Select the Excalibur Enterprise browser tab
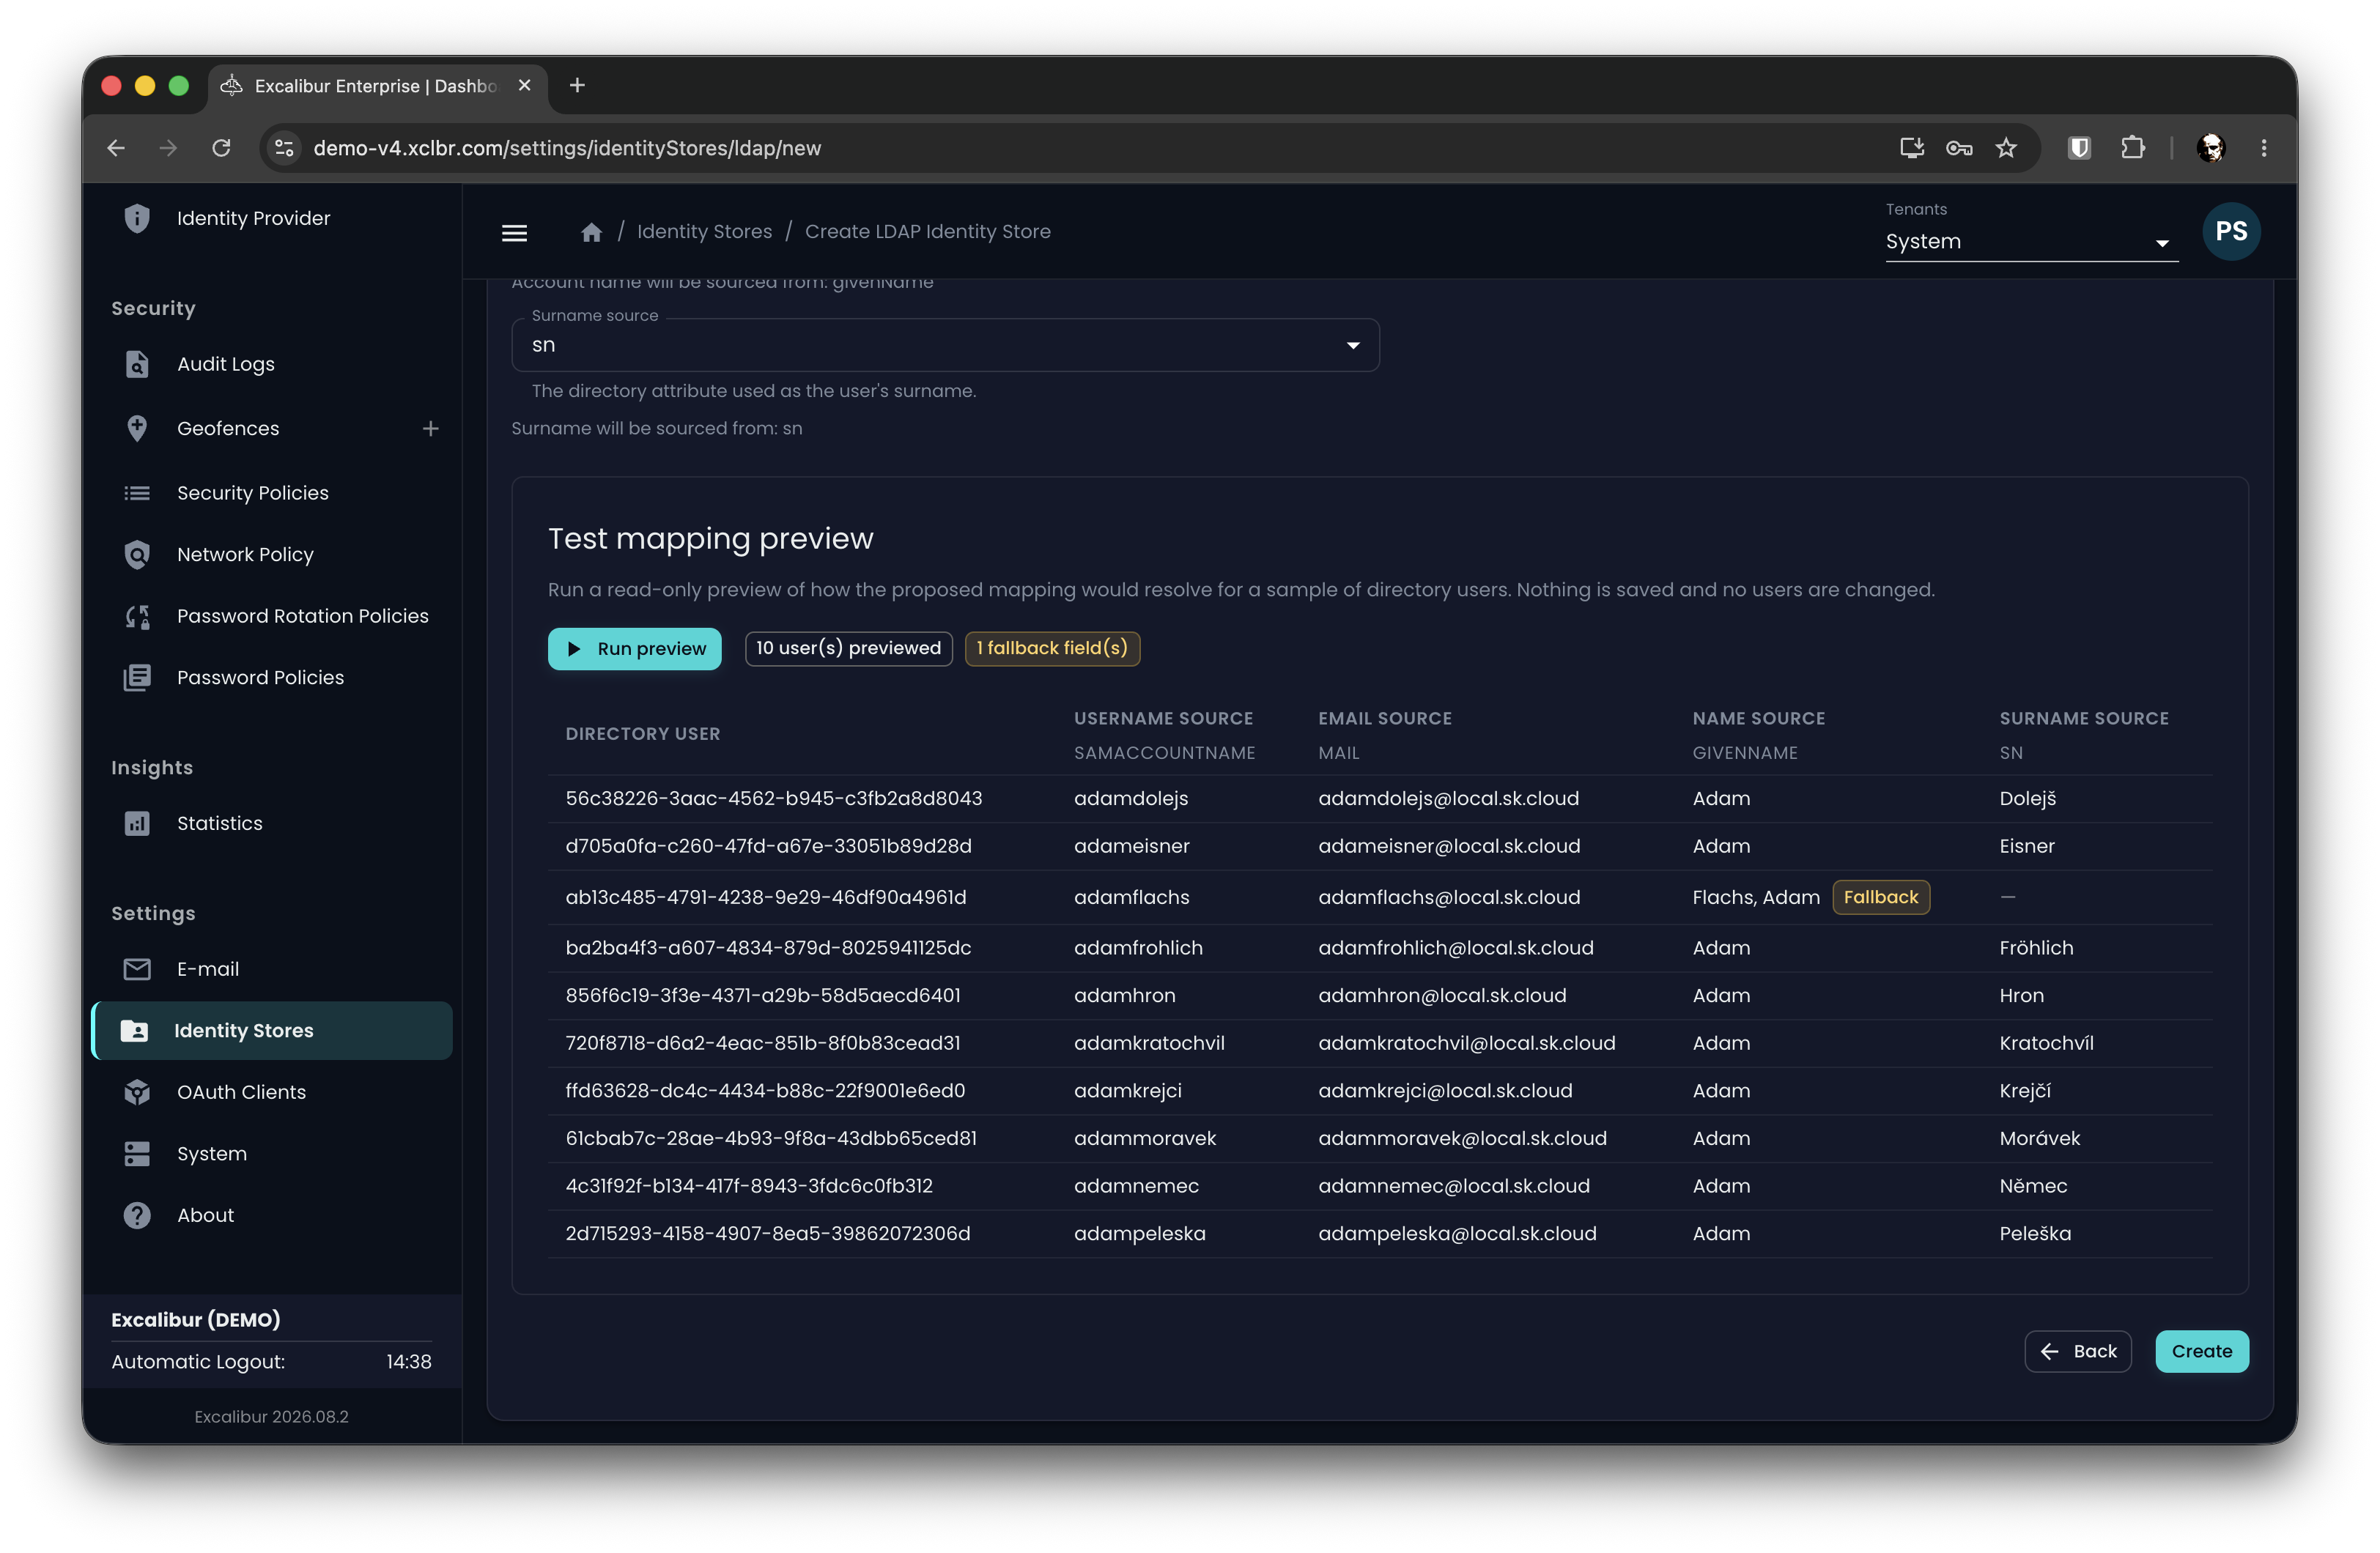 377,86
